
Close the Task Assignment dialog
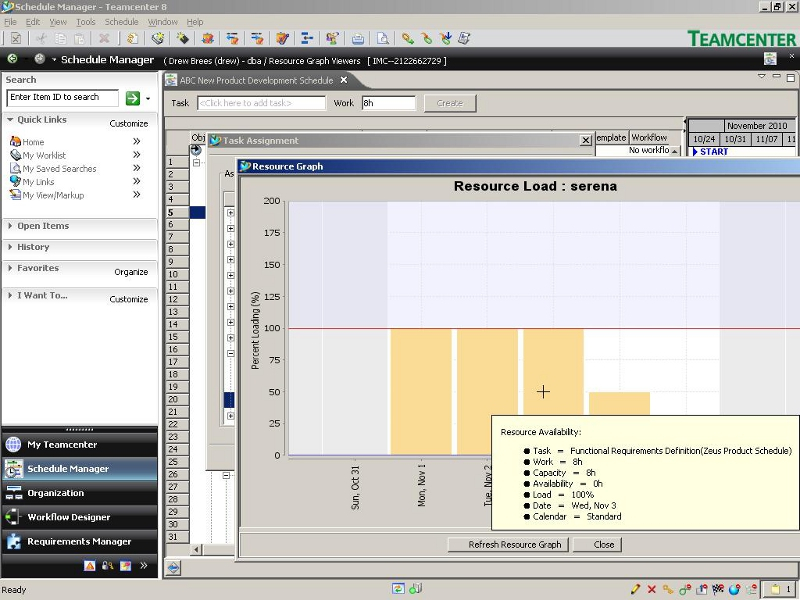586,140
